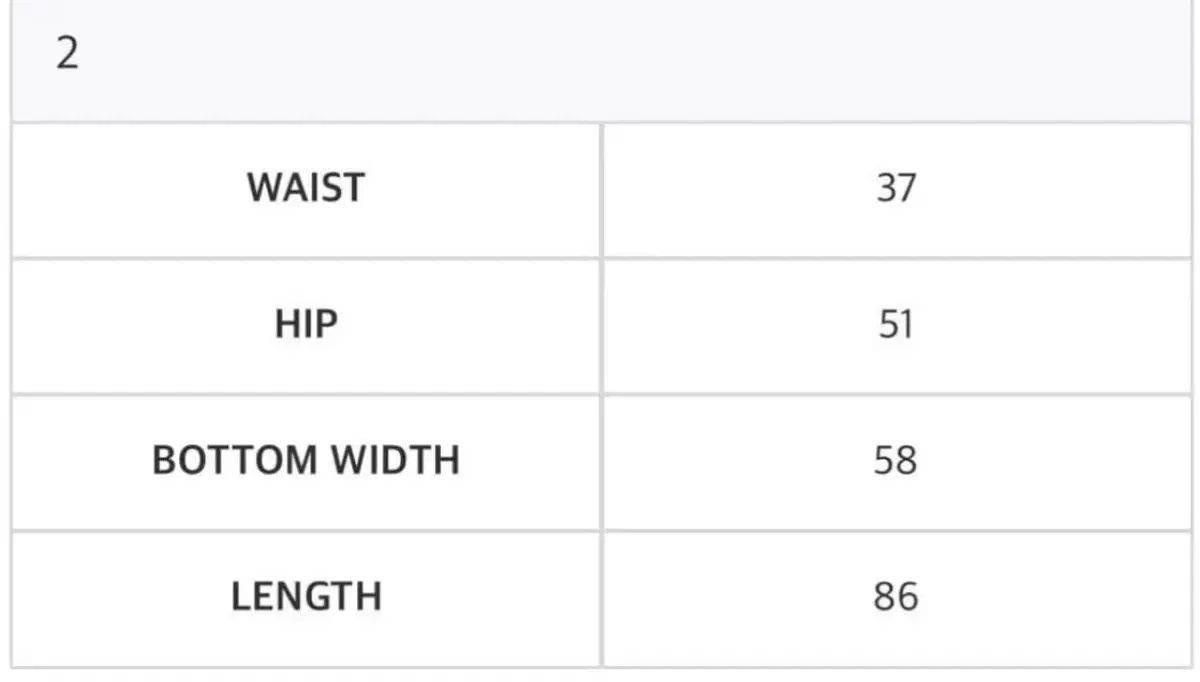Click row border between values 37 and 51

pos(895,258)
